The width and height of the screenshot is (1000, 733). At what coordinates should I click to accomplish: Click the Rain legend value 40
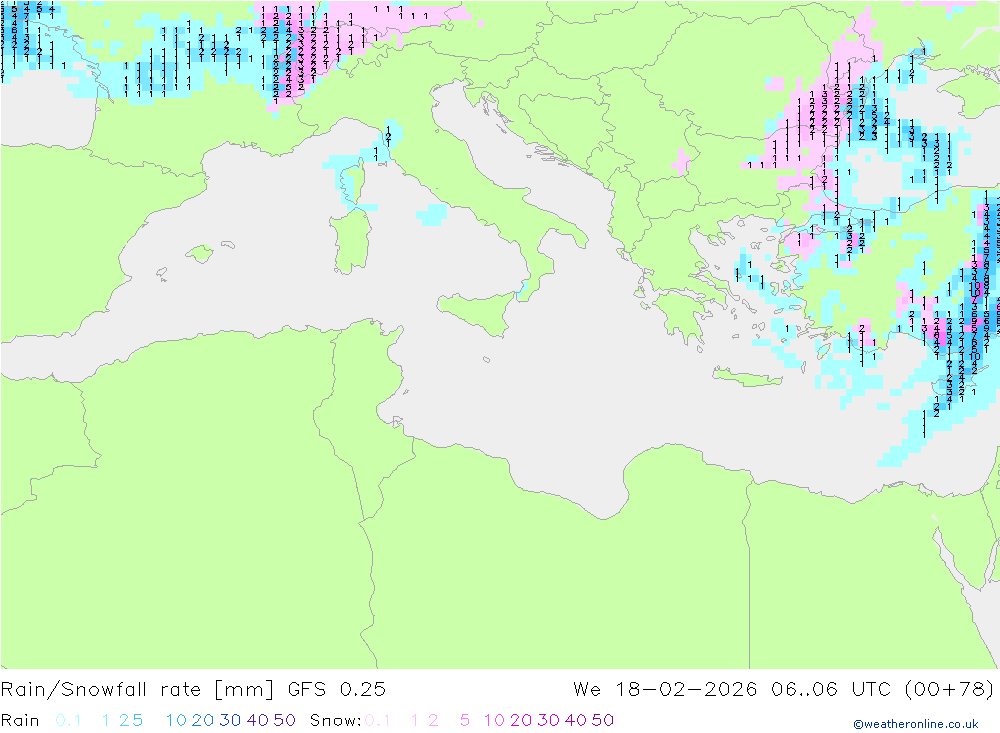pyautogui.click(x=258, y=720)
